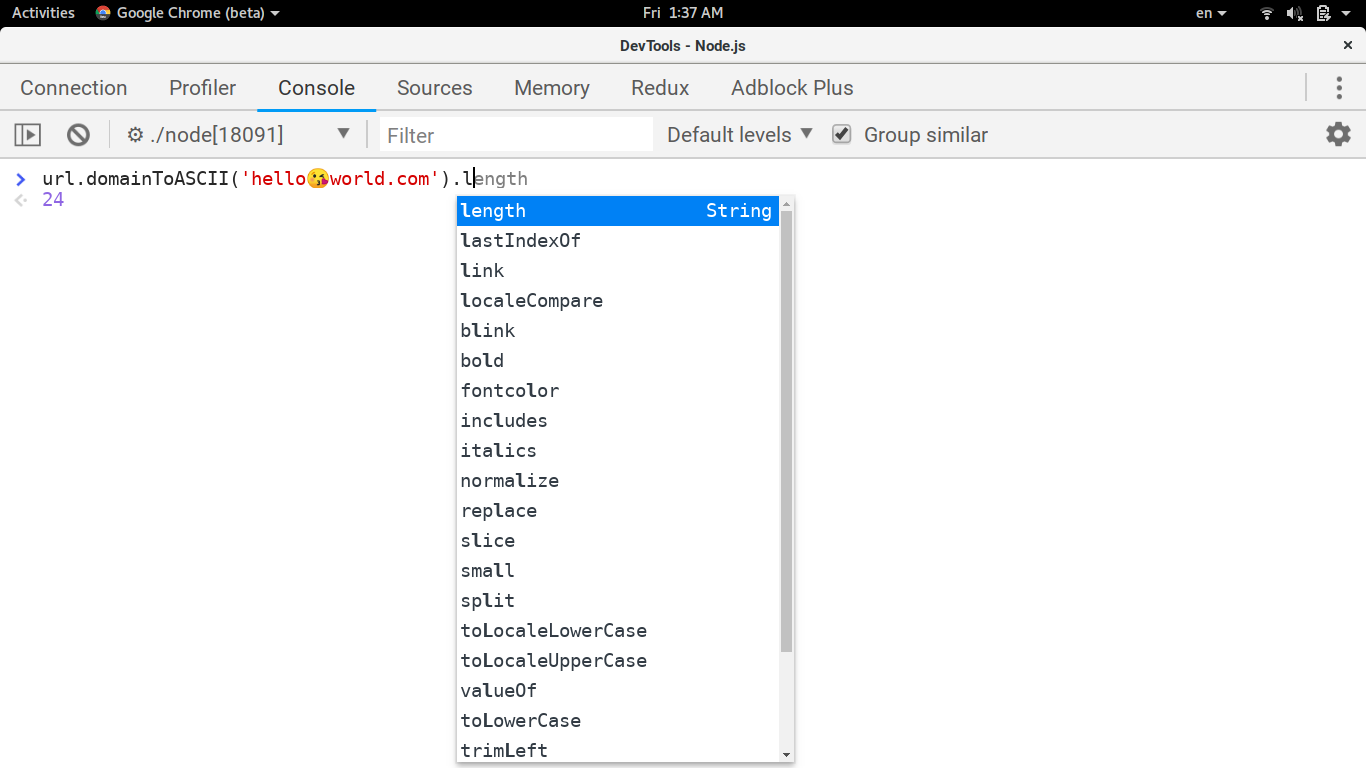Viewport: 1366px width, 768px height.
Task: Click the Chrome icon in top bar
Action: (x=103, y=13)
